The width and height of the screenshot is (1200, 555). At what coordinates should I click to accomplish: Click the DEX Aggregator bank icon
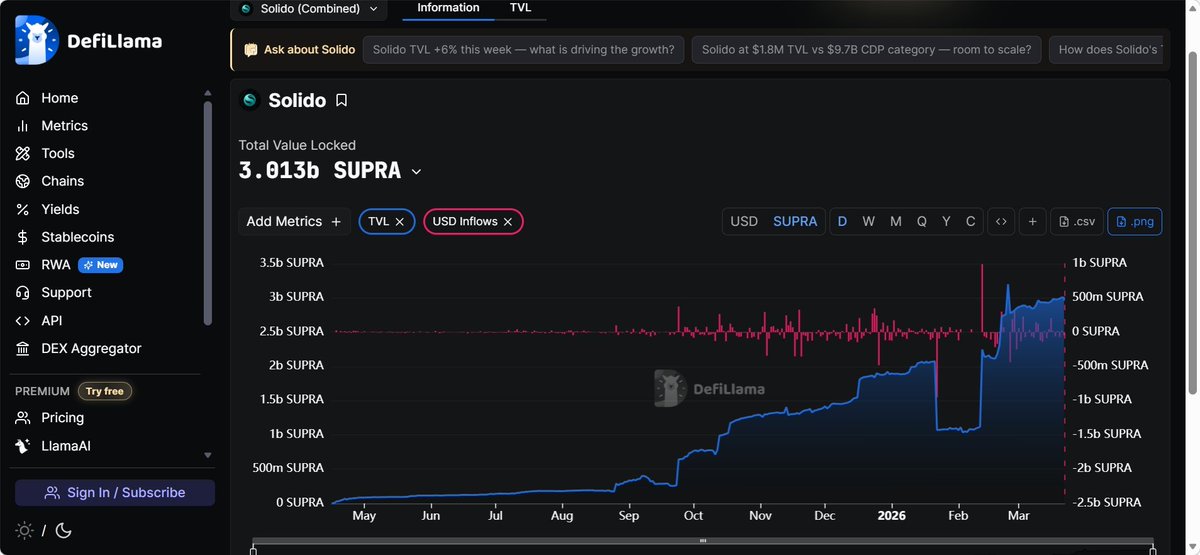click(23, 349)
